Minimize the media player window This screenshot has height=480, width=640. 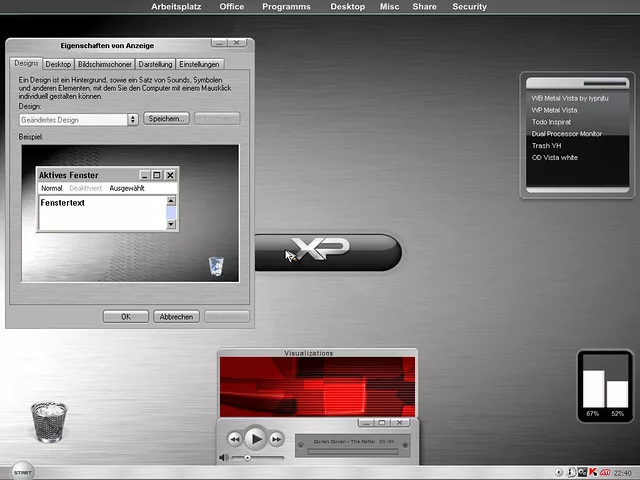coord(366,423)
